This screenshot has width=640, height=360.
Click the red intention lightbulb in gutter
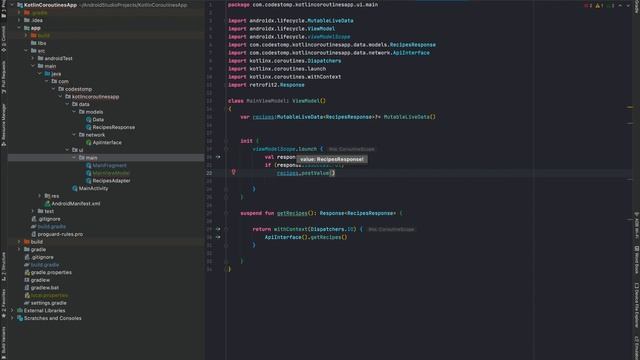pos(233,172)
